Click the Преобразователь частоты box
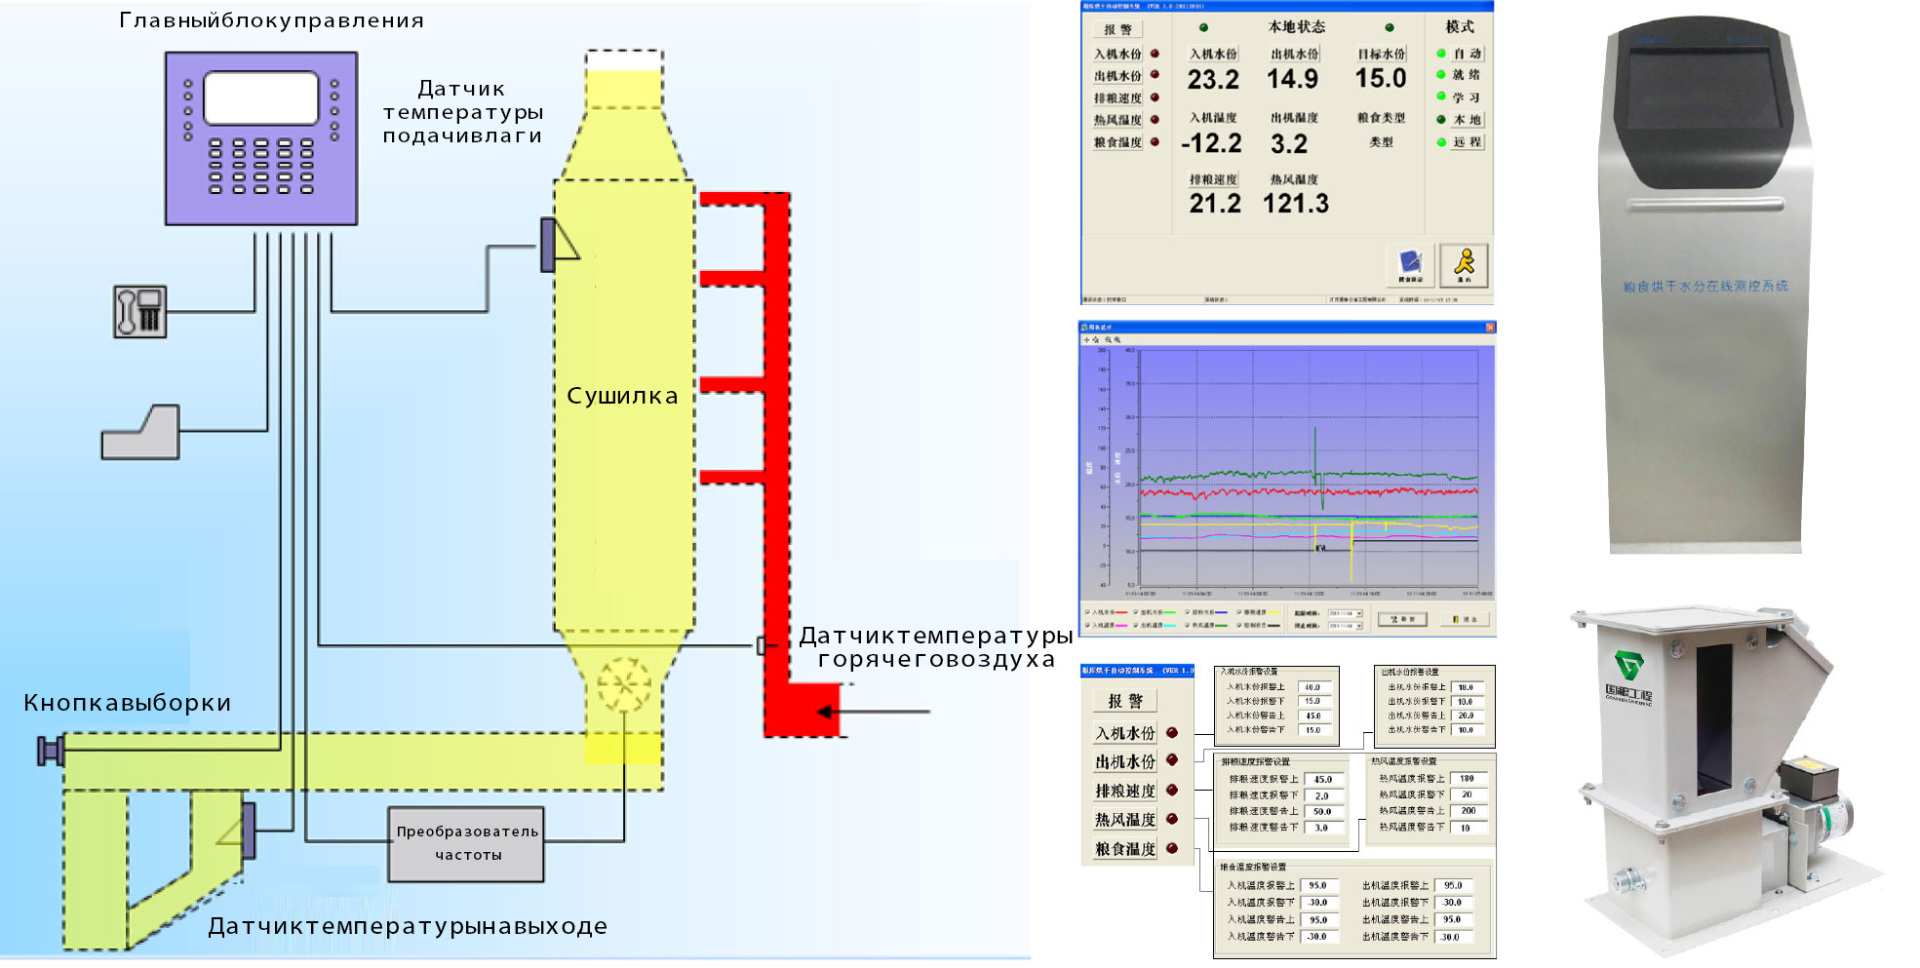Image resolution: width=1920 pixels, height=968 pixels. tap(466, 844)
